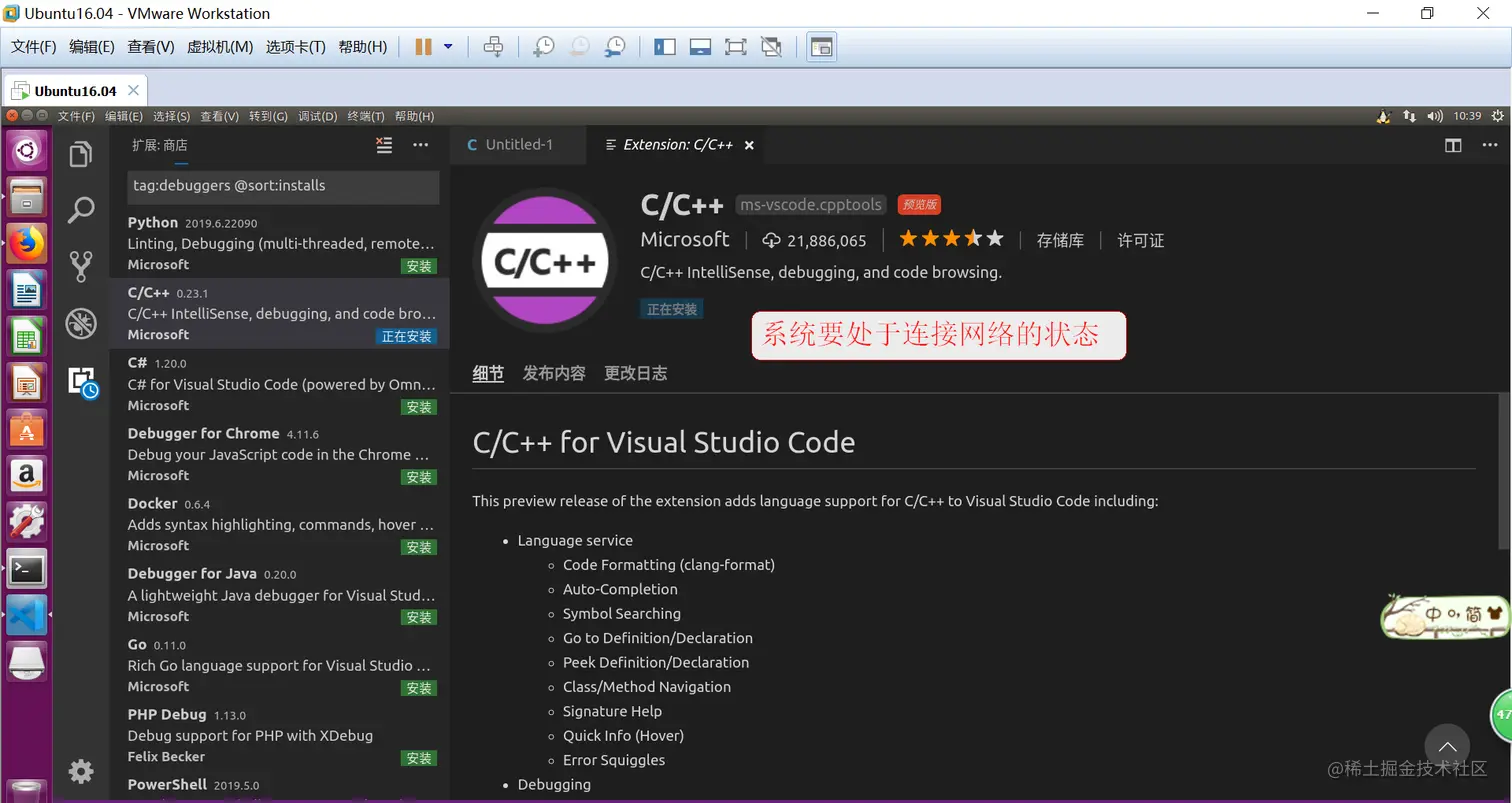Open the VS Code 转到(G) menu
Screen dimensions: 1512x803
(x=268, y=116)
